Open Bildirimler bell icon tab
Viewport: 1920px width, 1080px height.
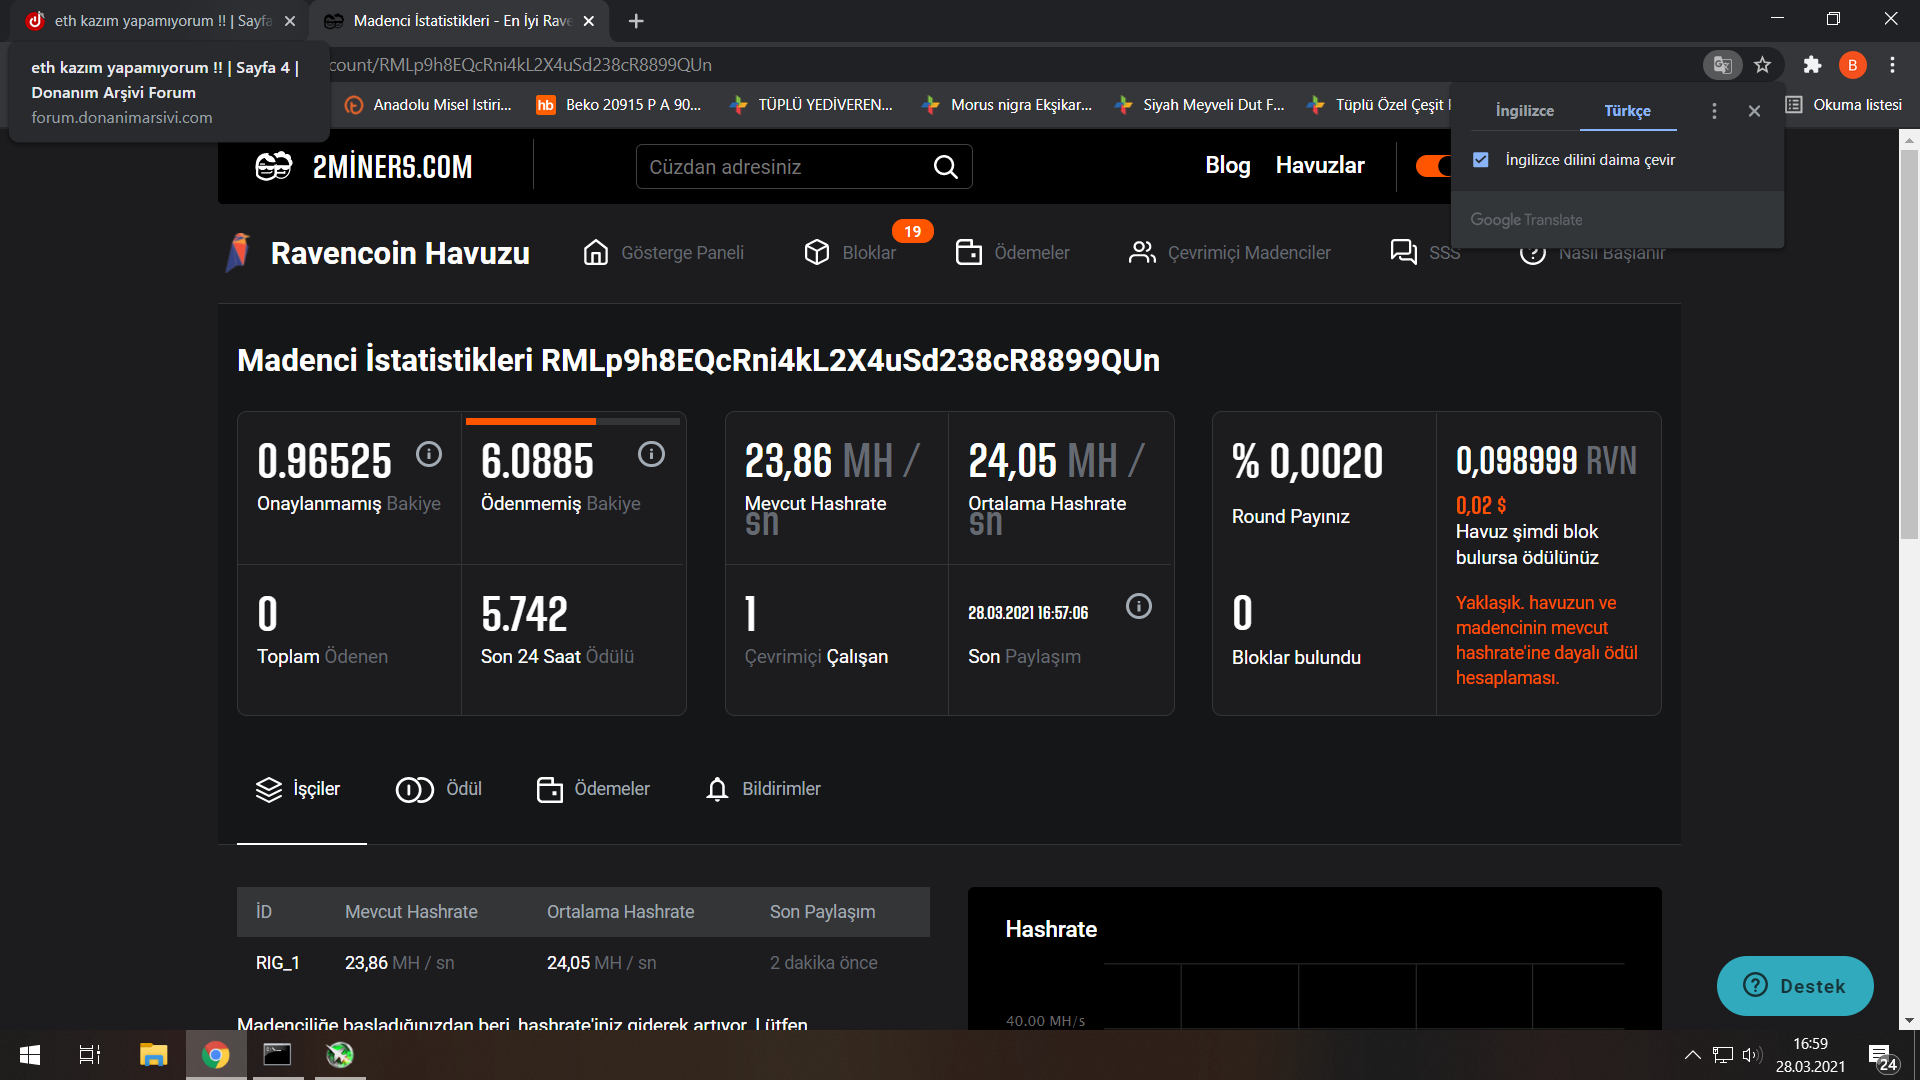coord(717,789)
